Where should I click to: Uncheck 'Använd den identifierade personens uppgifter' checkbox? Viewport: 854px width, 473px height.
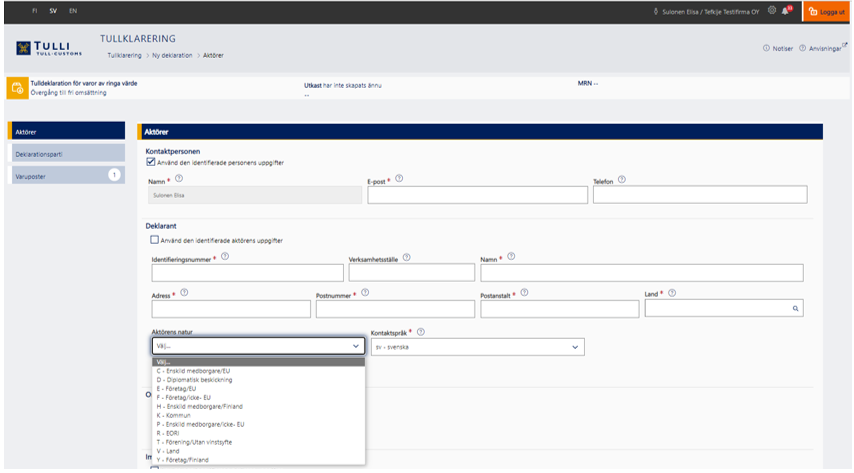pos(151,162)
